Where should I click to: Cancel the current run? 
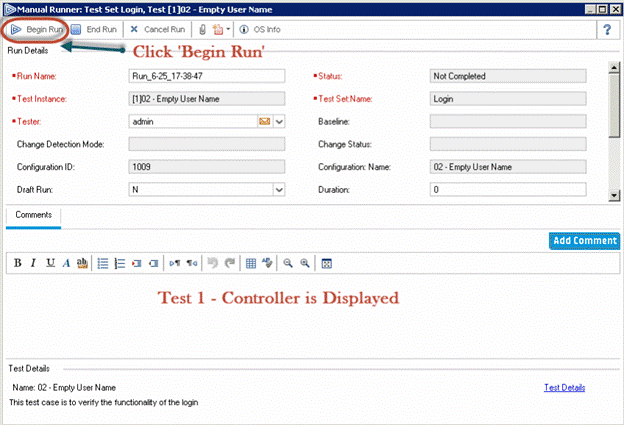pyautogui.click(x=157, y=30)
